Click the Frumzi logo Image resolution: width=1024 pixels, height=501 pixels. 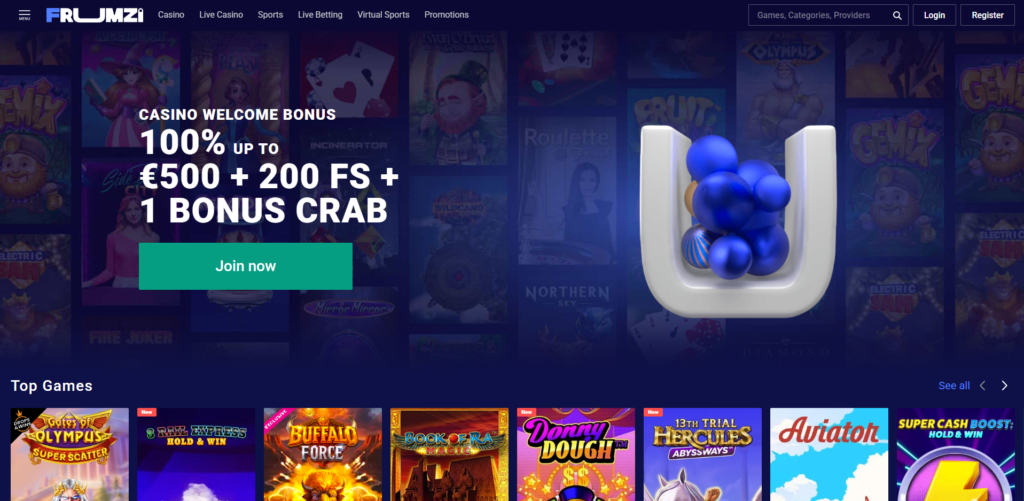(x=95, y=15)
